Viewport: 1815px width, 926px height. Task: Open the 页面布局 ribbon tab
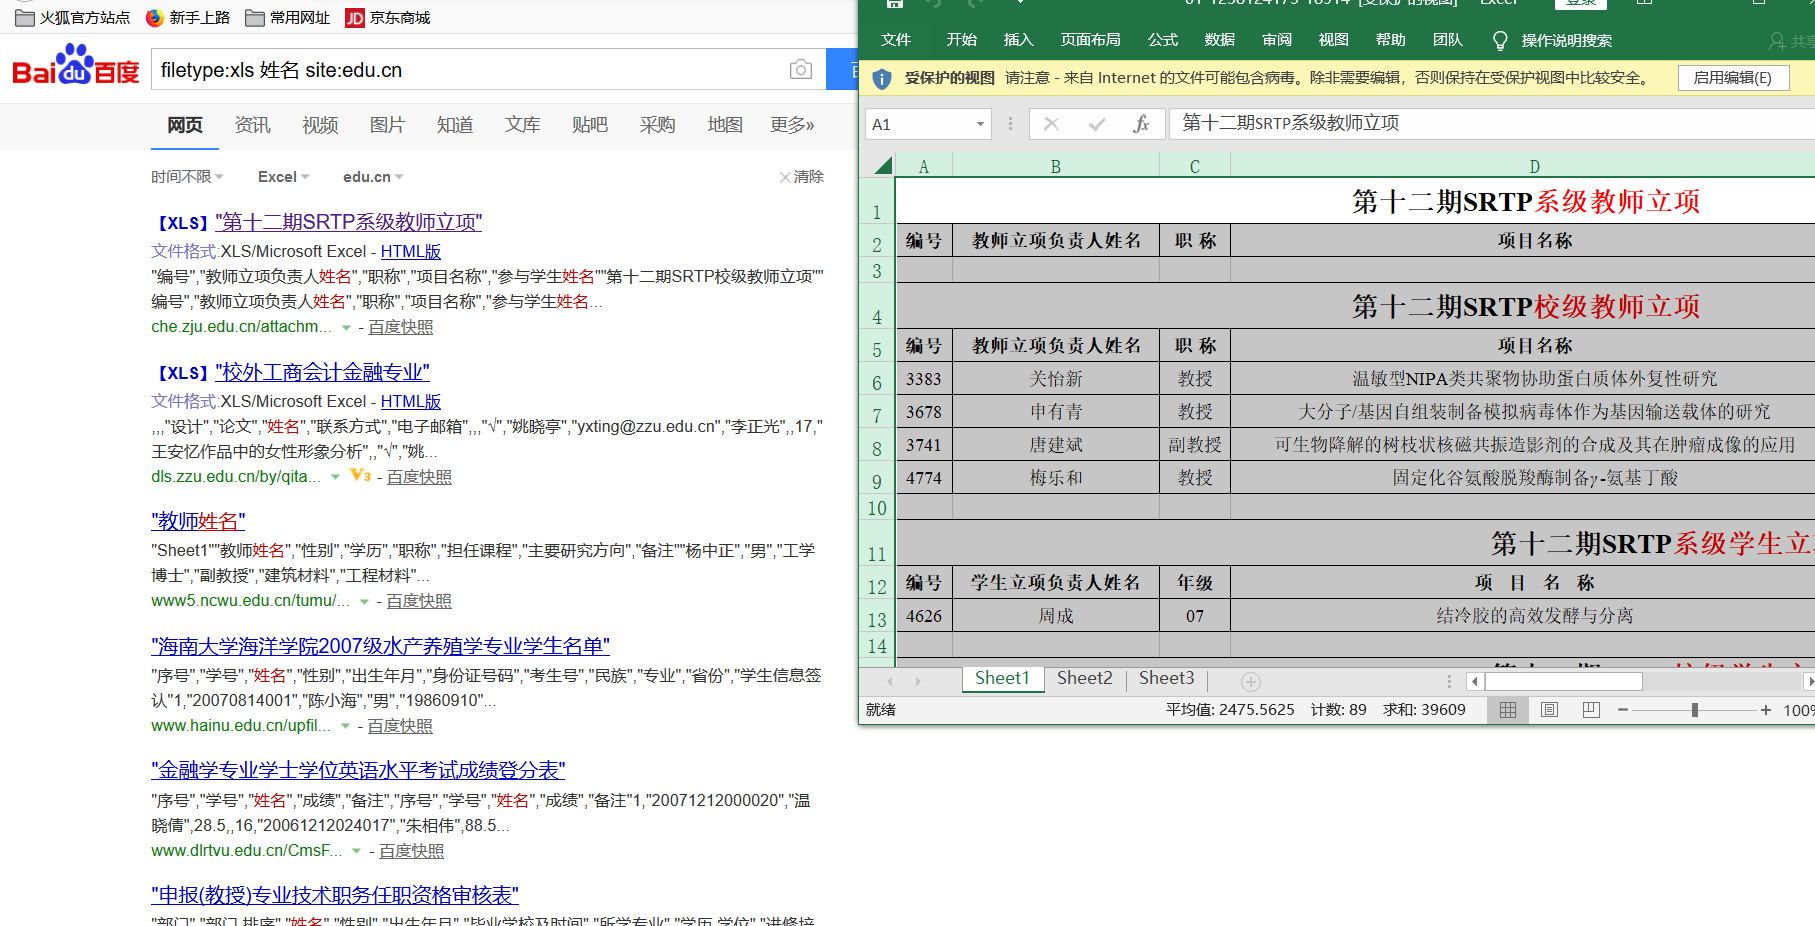(x=1090, y=40)
